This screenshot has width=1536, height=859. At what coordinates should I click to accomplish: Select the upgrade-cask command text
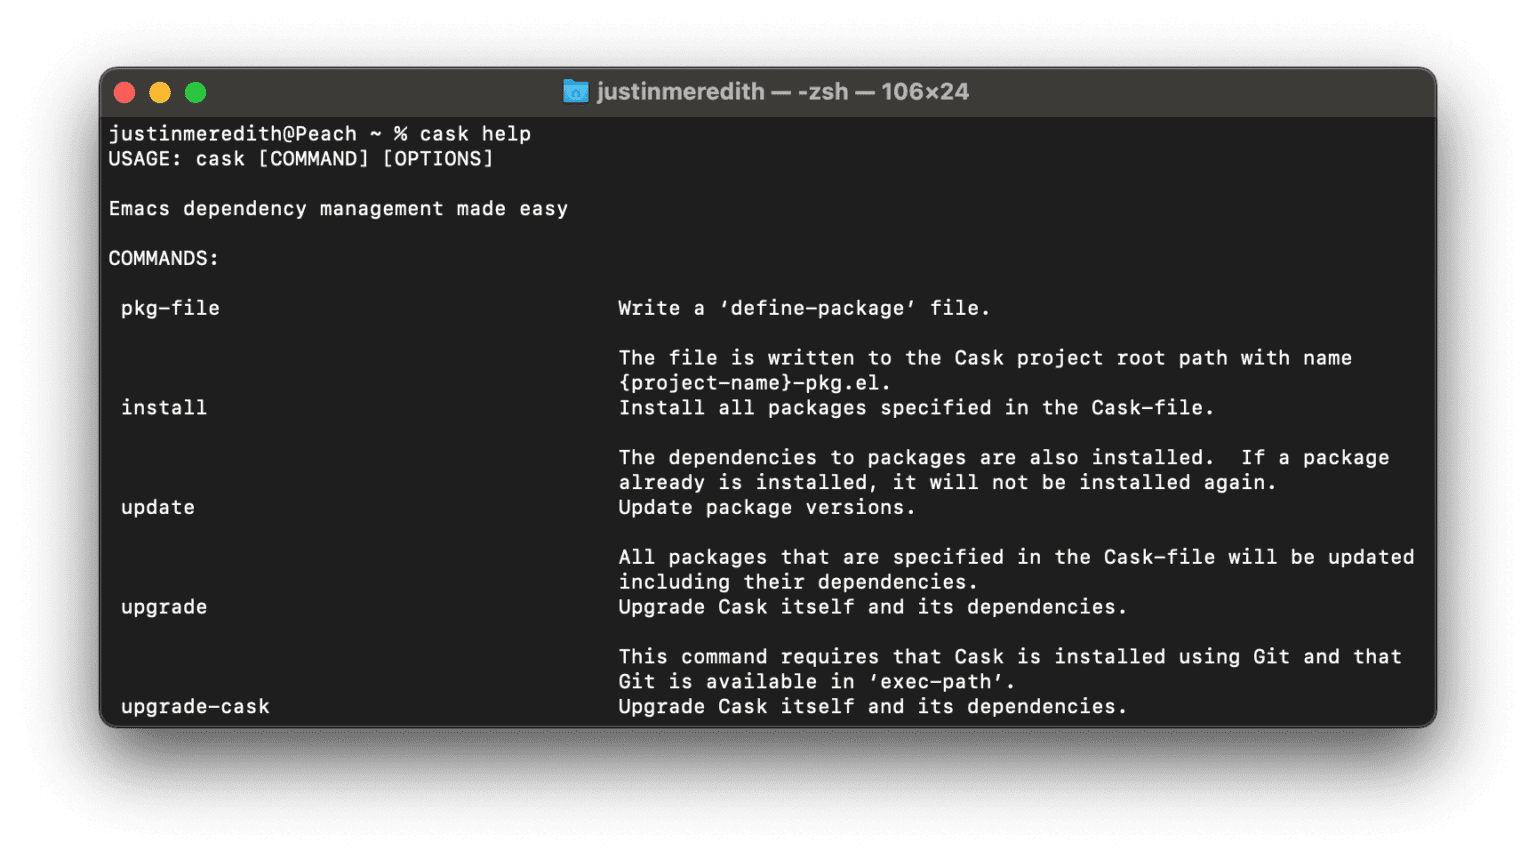pyautogui.click(x=195, y=706)
